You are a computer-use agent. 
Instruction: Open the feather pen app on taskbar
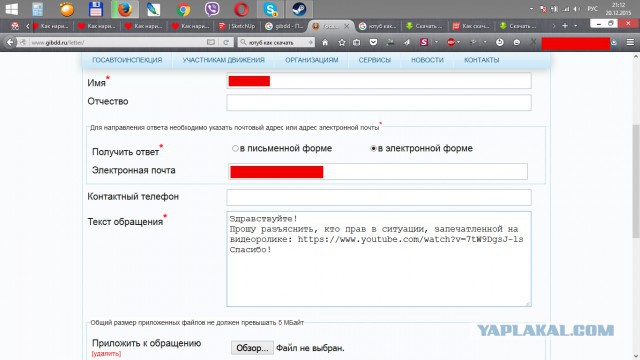153,9
